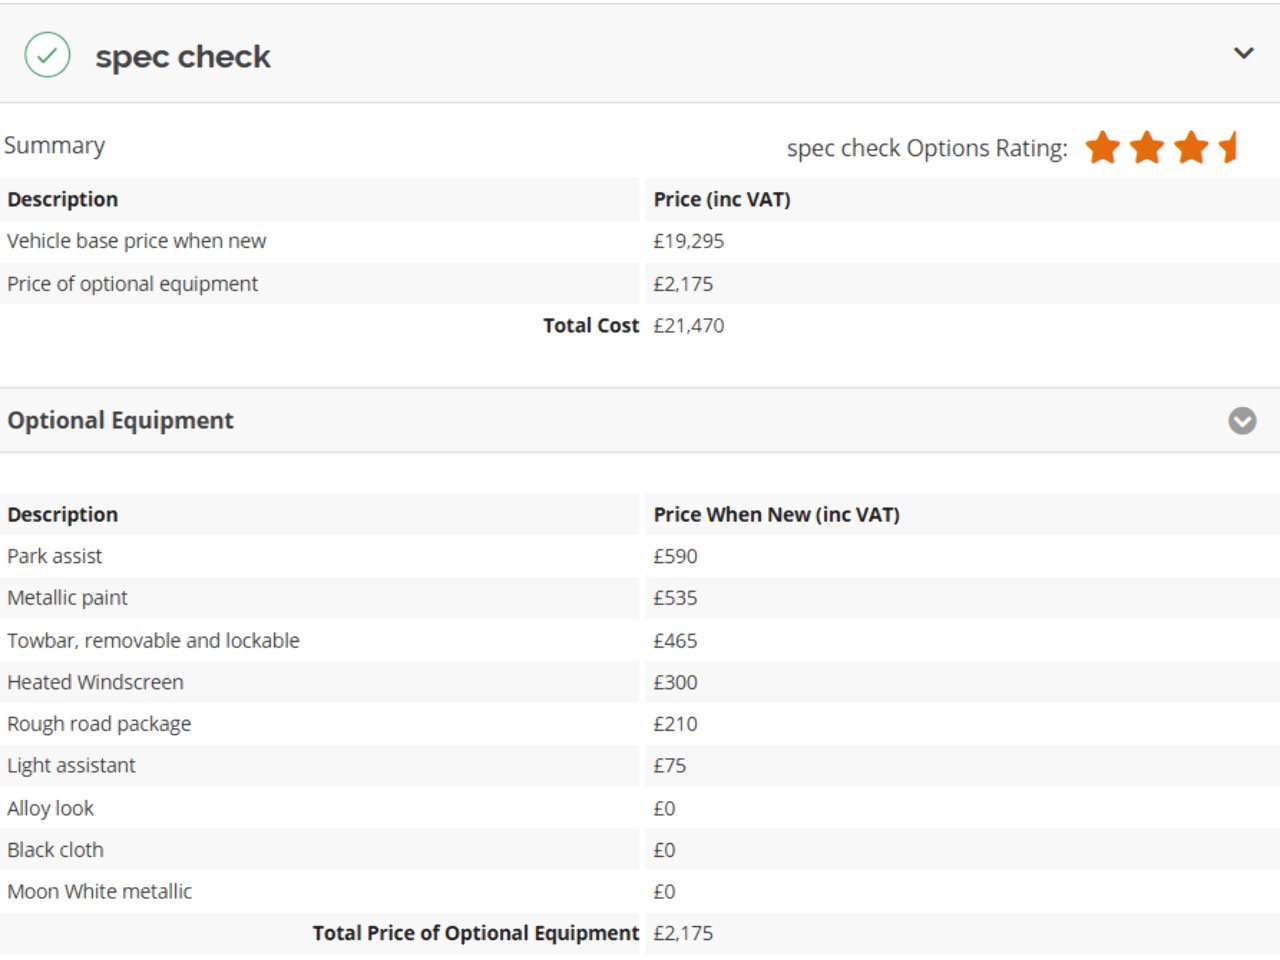The width and height of the screenshot is (1280, 960).
Task: Click the green checkmark circle icon
Action: point(47,55)
